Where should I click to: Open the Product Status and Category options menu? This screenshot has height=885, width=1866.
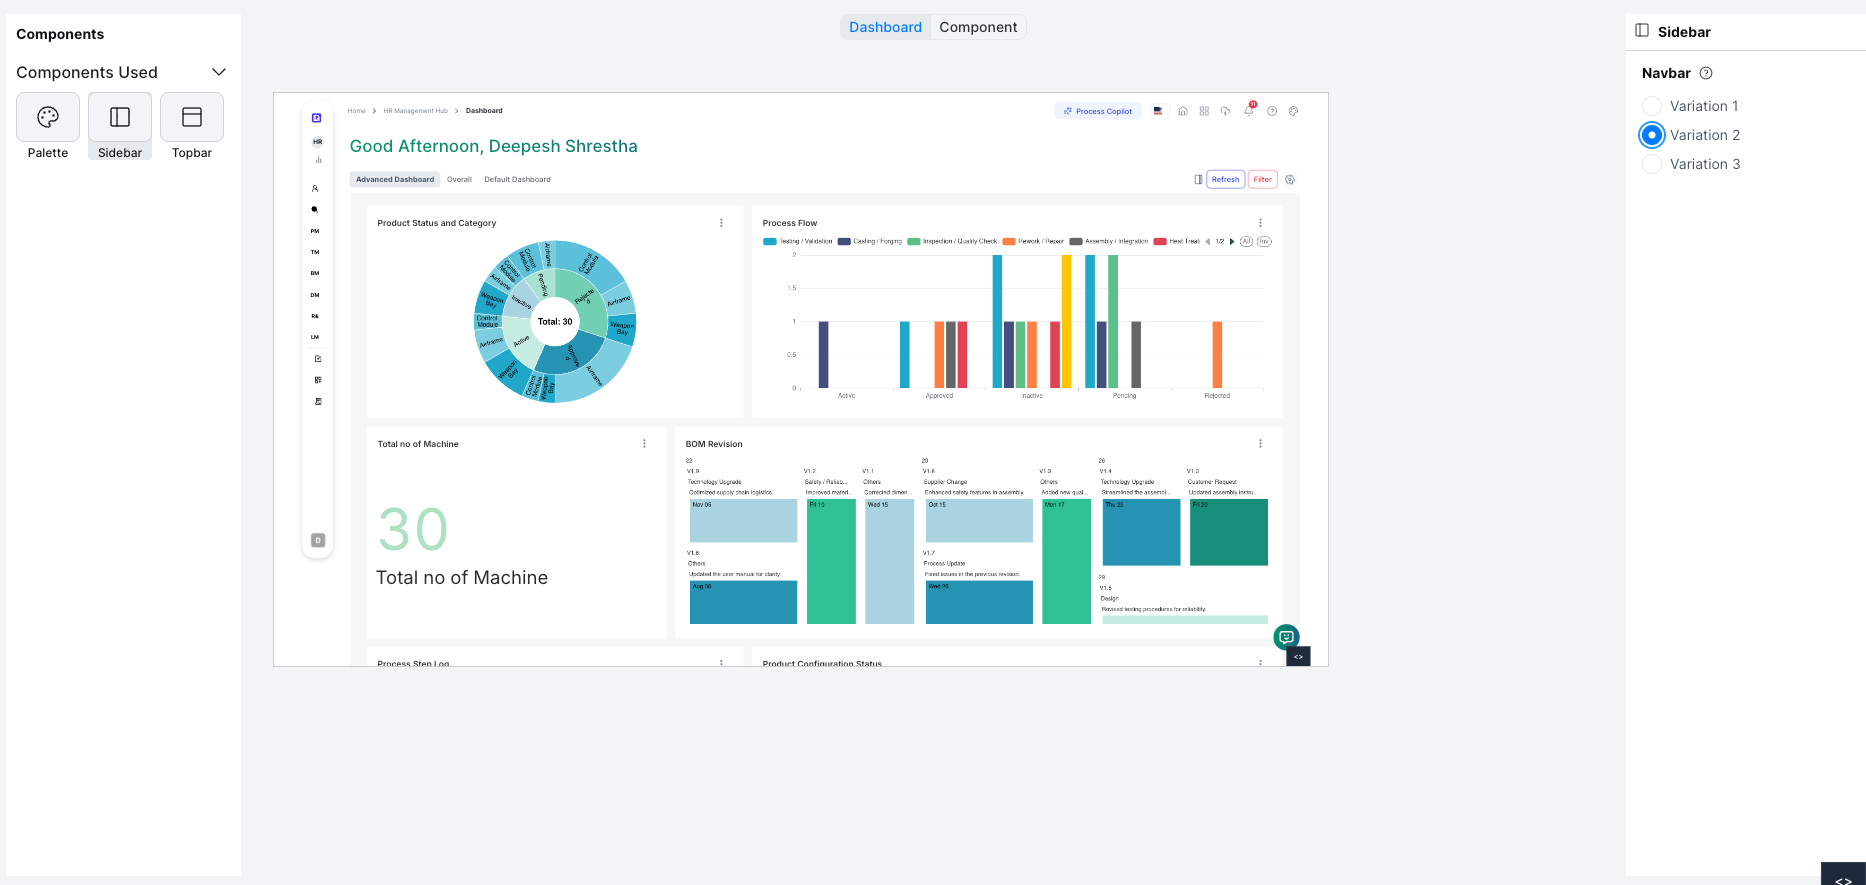coord(721,223)
